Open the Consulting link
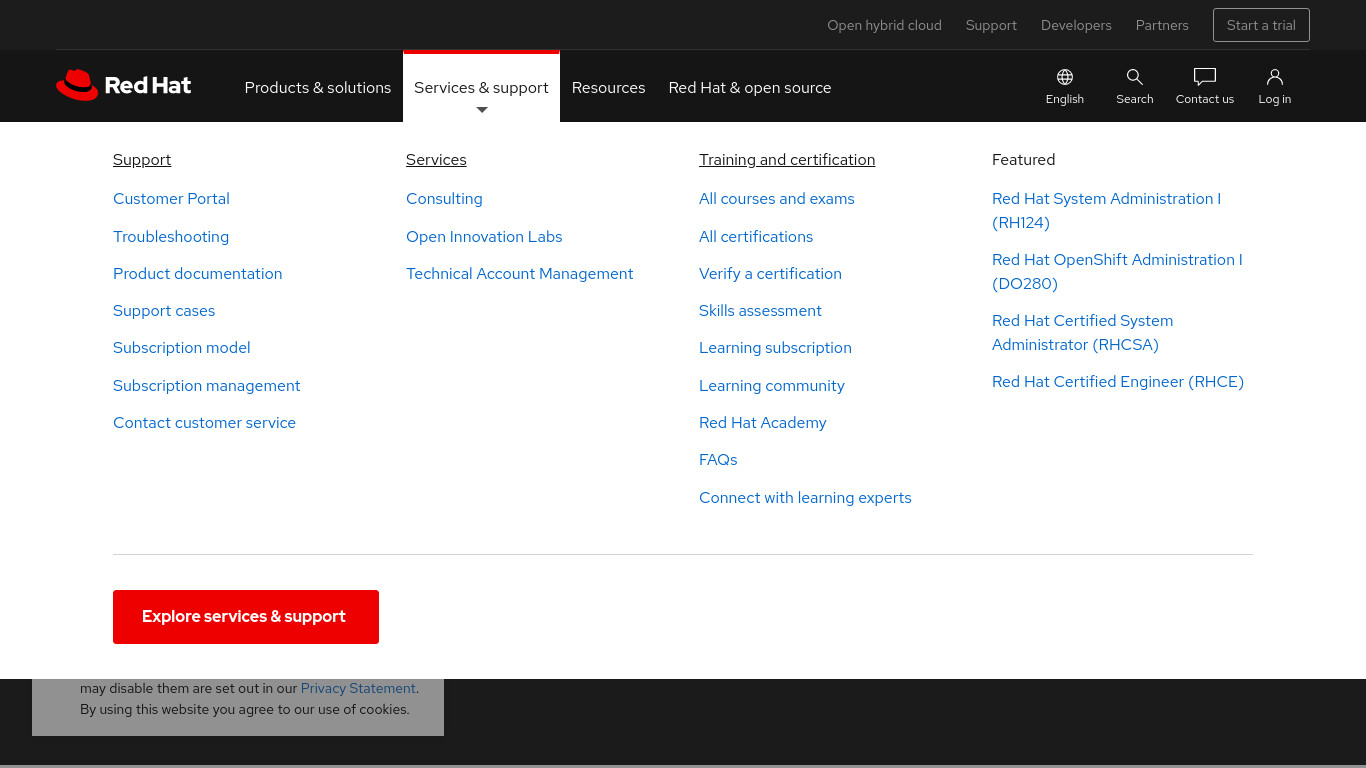 click(444, 199)
